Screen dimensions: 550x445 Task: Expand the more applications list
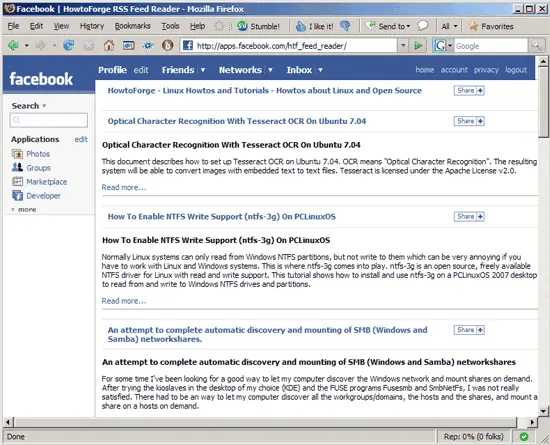pos(24,209)
